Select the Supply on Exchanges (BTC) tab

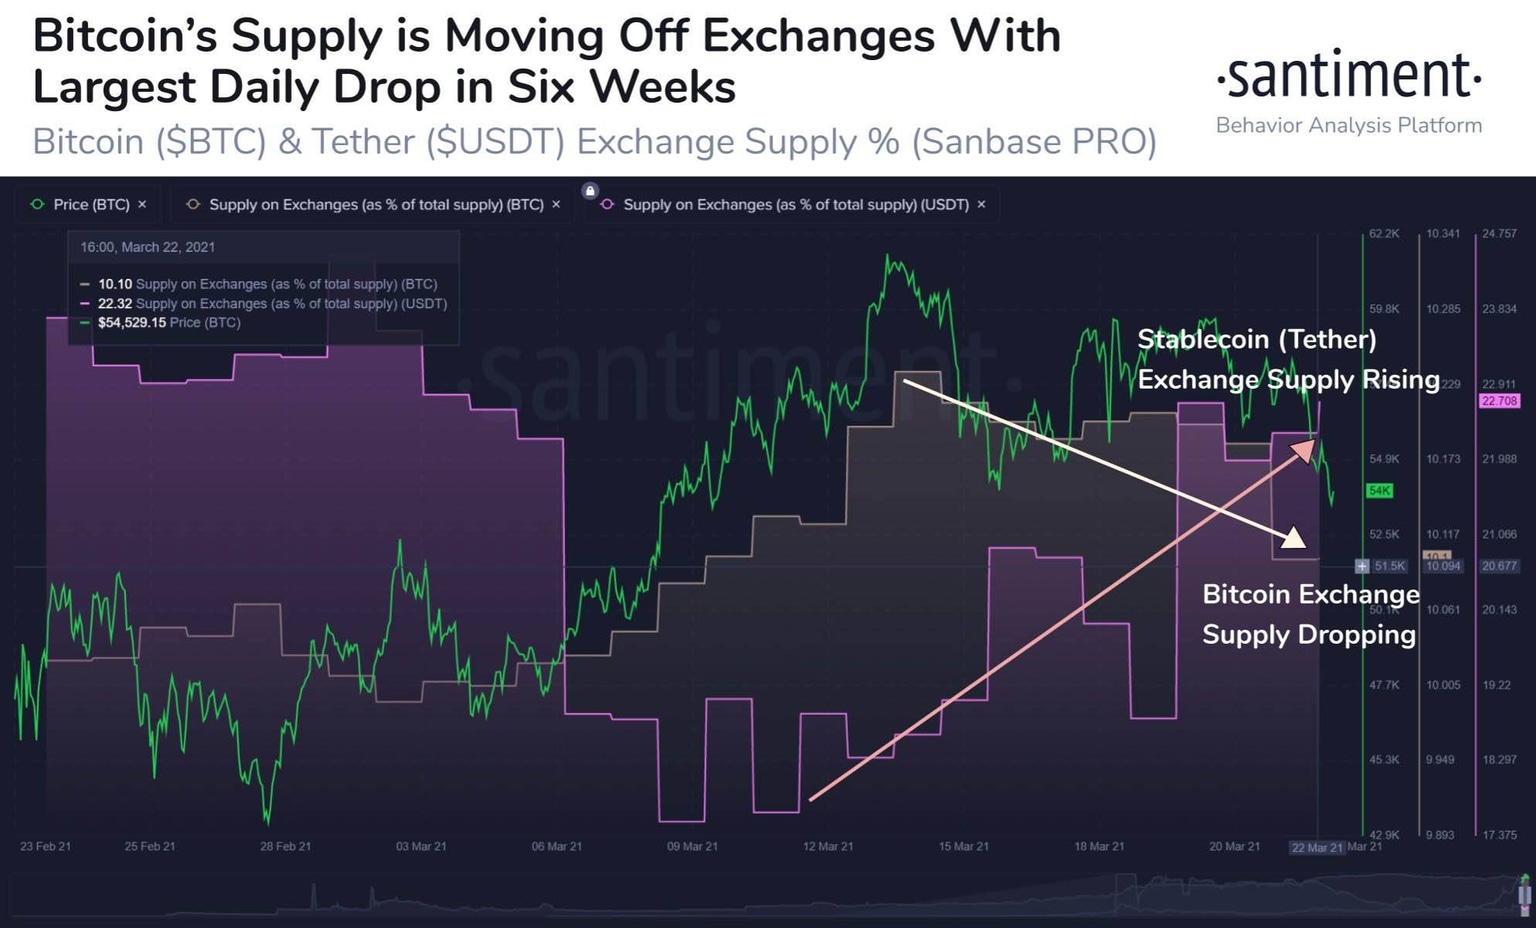click(376, 204)
